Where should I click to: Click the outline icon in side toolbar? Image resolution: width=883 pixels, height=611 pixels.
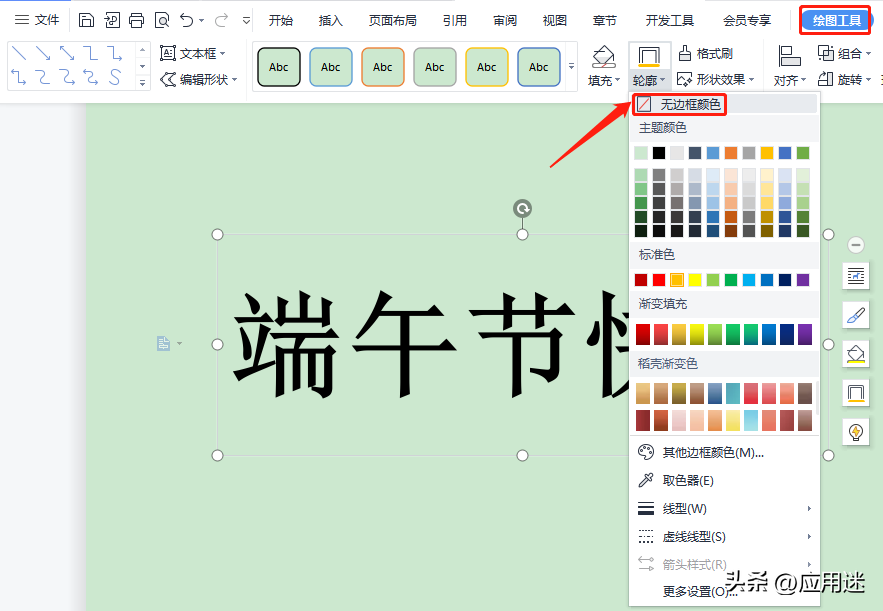(856, 393)
